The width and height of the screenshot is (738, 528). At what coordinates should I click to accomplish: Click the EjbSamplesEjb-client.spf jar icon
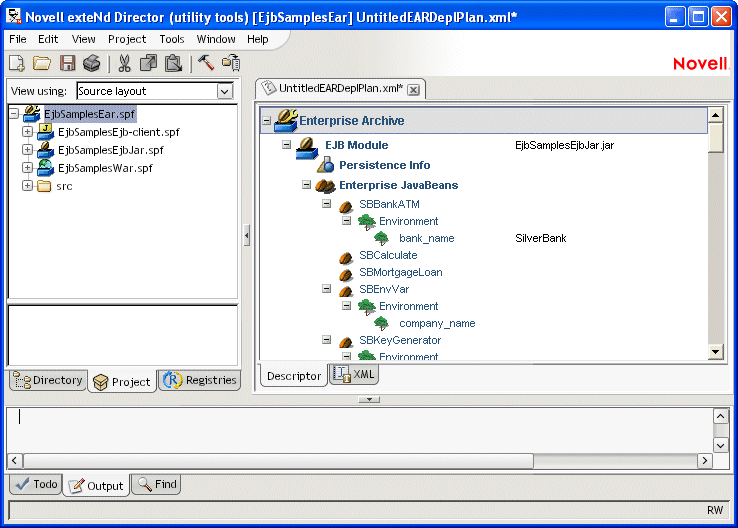coord(46,131)
